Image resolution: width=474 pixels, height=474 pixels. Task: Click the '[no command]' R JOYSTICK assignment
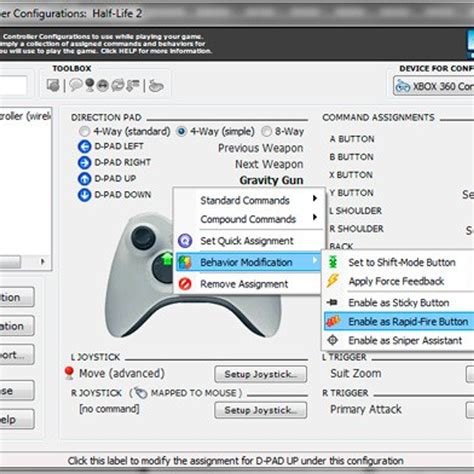109,409
